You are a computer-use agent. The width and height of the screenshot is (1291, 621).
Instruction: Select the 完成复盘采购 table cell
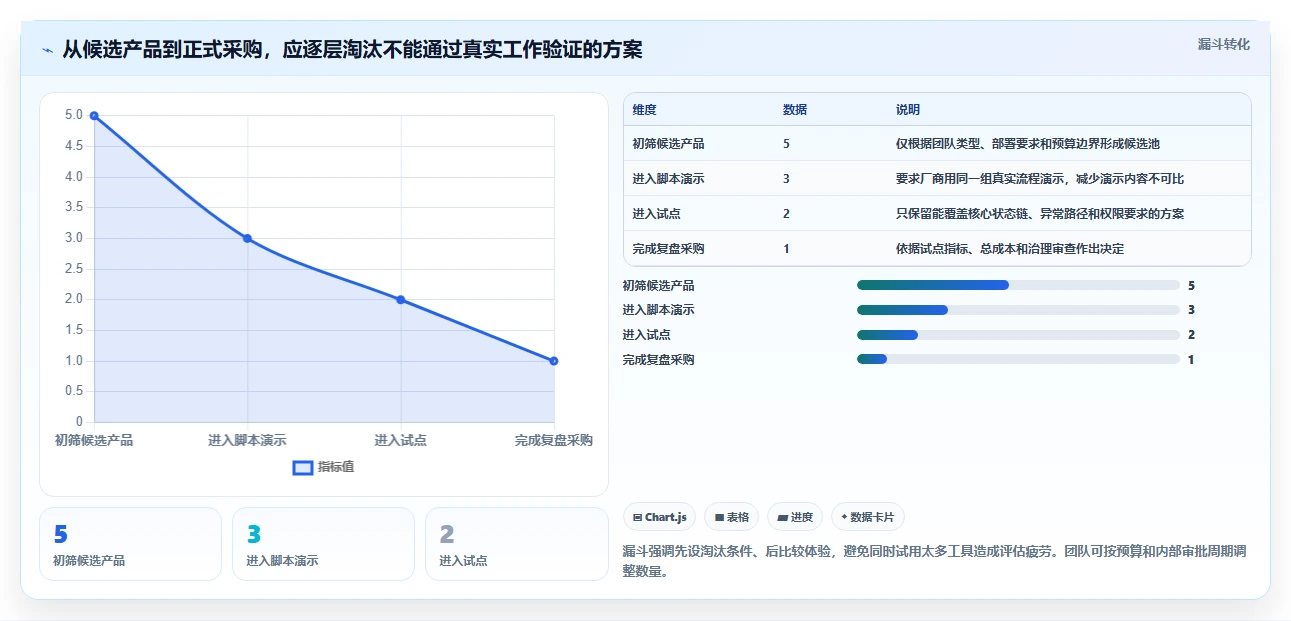pyautogui.click(x=668, y=249)
